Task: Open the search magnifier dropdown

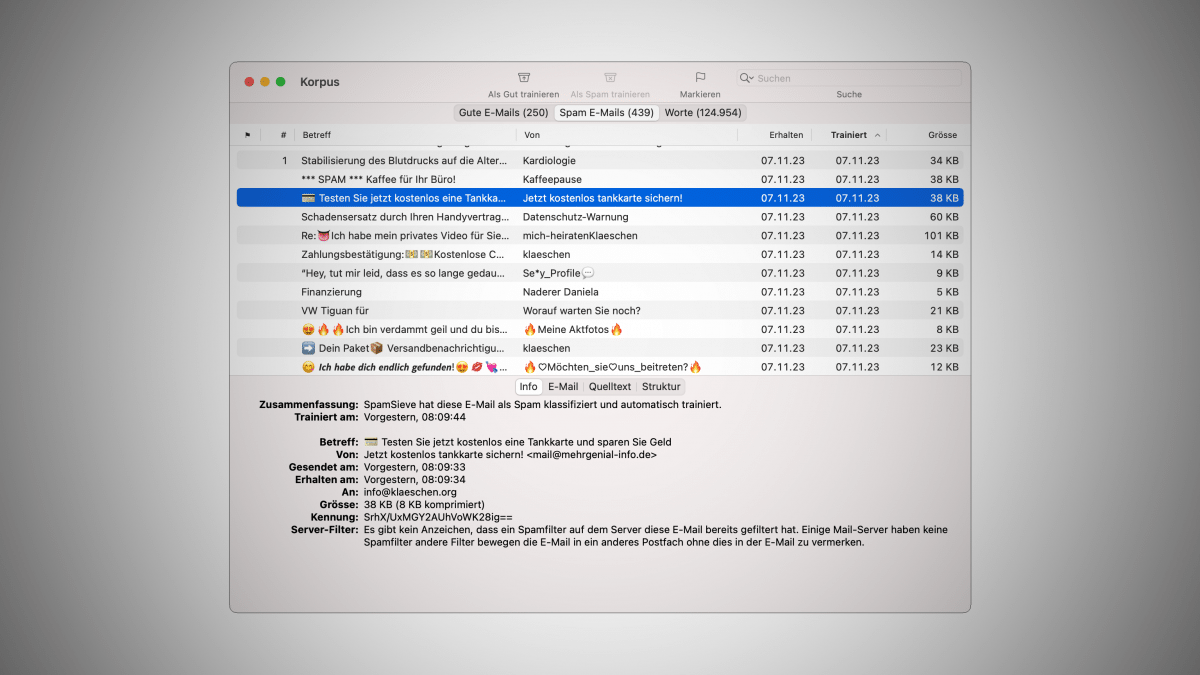Action: [747, 78]
